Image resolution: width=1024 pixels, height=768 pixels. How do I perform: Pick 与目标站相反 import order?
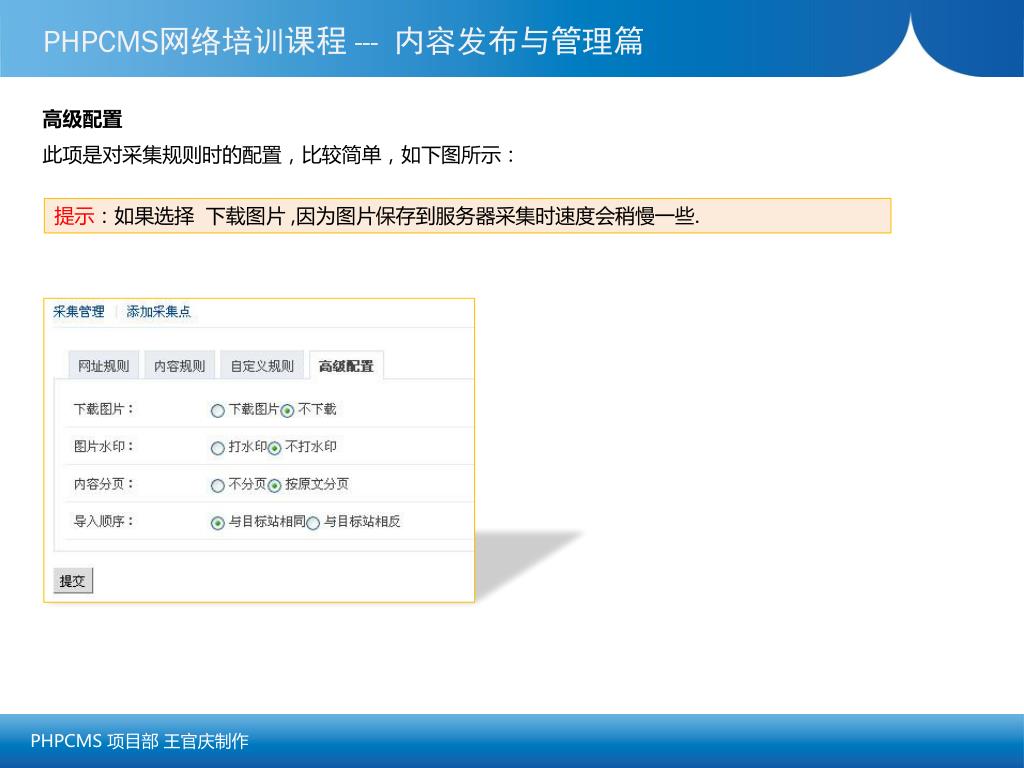[x=313, y=523]
